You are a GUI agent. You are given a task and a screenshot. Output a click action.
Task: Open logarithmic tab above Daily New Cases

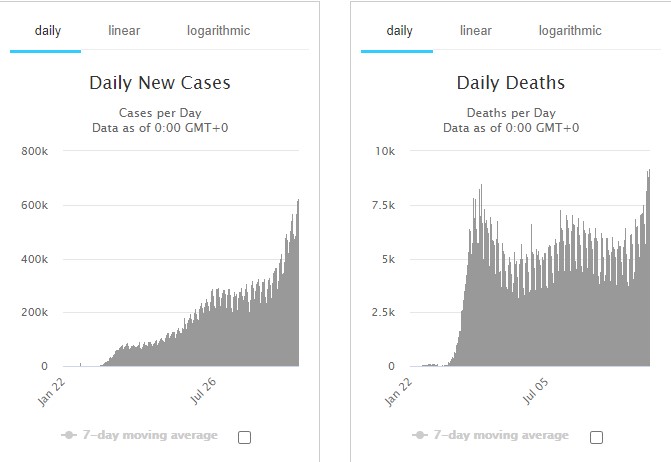218,30
